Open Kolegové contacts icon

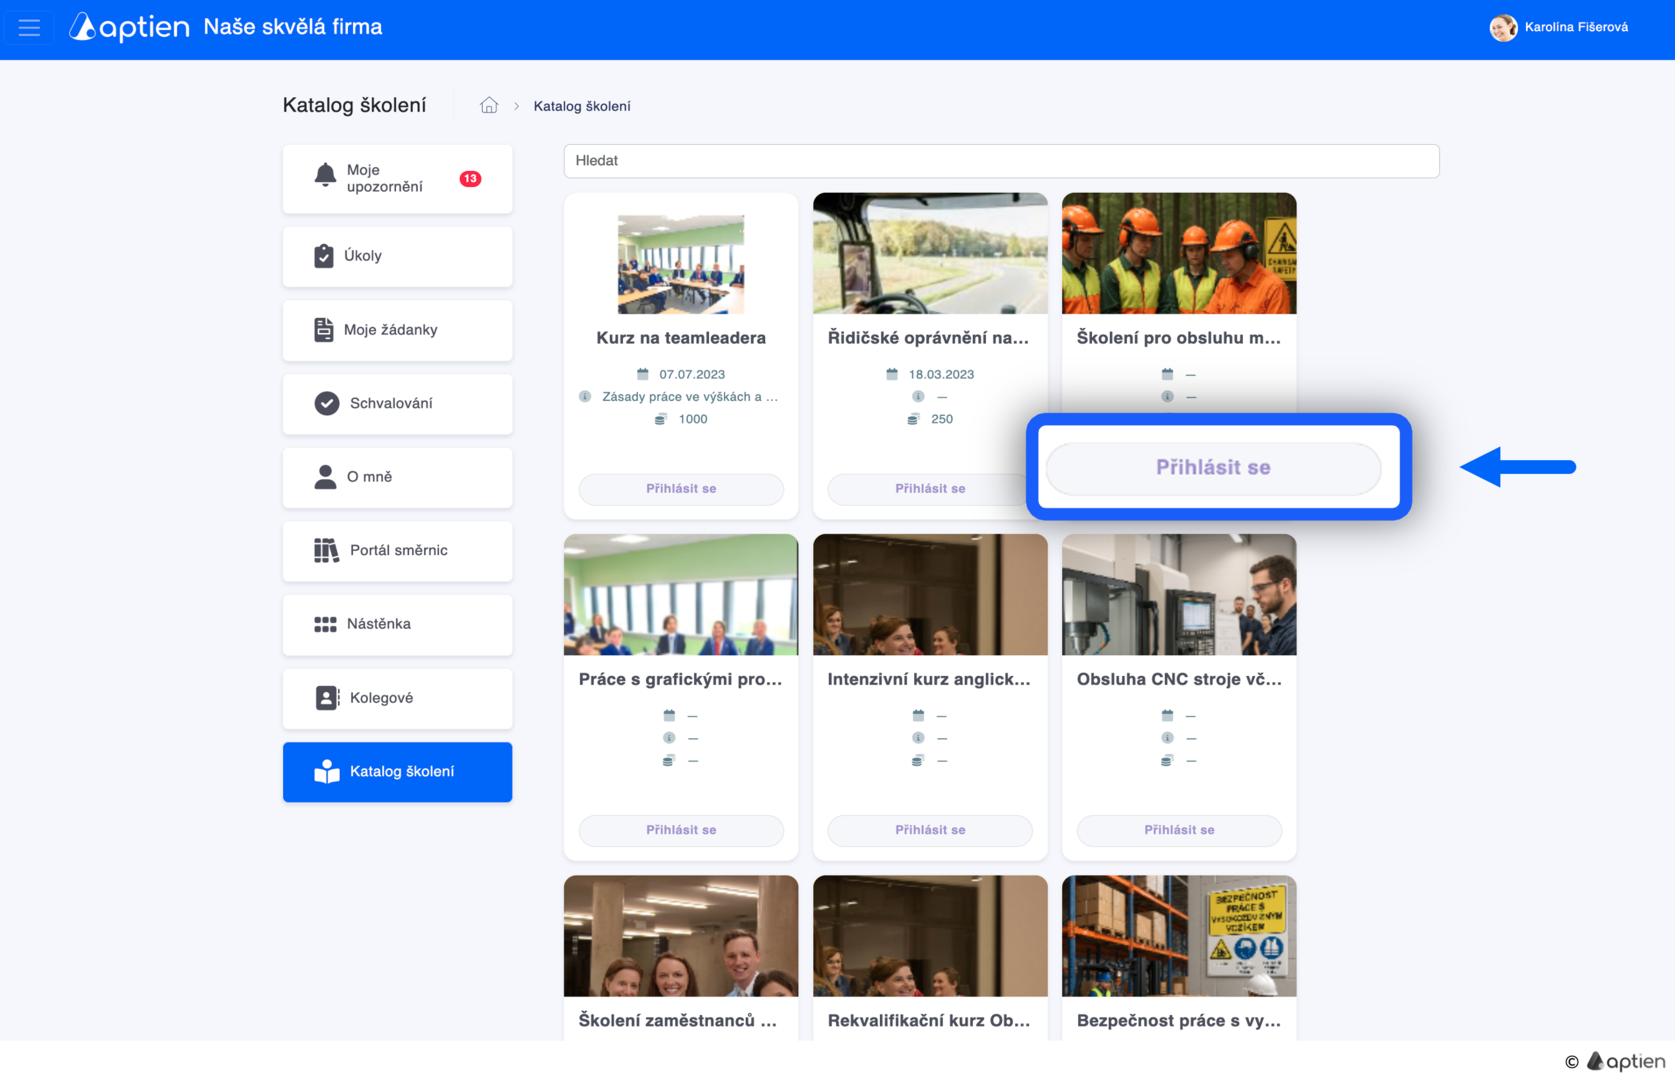click(327, 698)
